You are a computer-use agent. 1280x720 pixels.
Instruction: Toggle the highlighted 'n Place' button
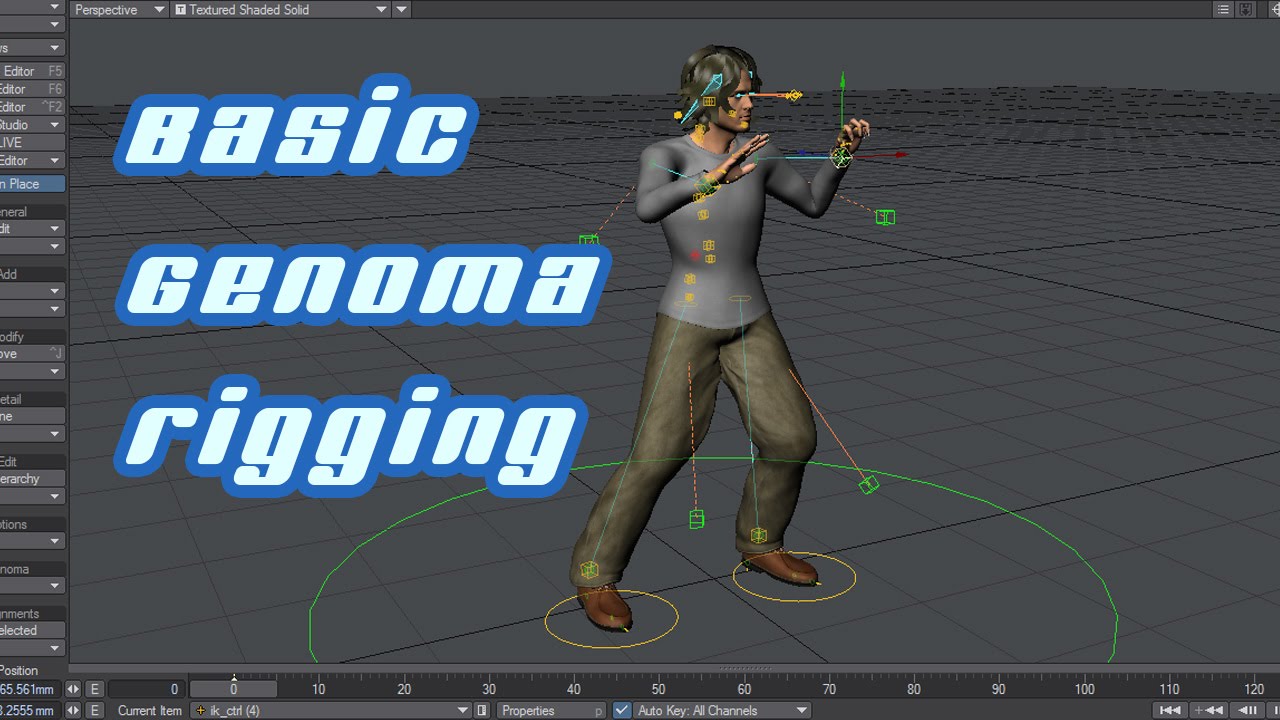click(32, 184)
